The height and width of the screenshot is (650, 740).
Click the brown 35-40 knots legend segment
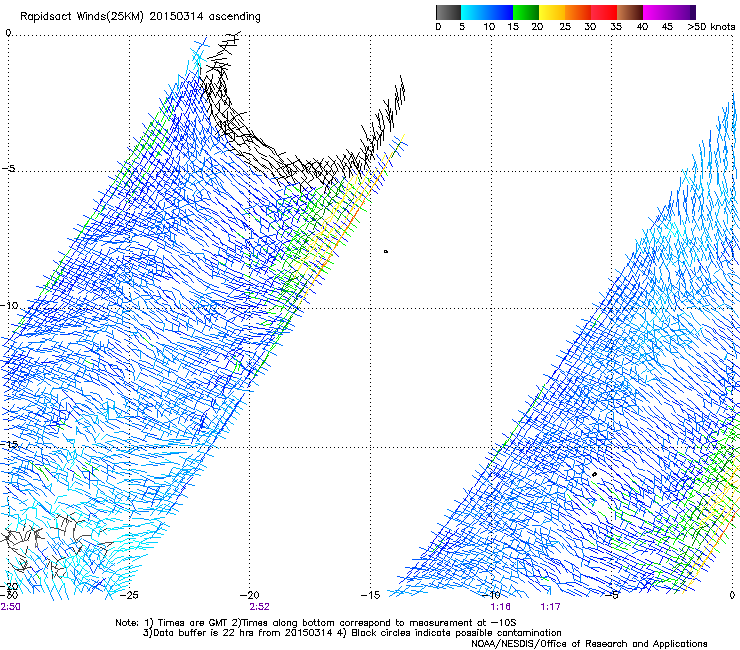point(630,12)
